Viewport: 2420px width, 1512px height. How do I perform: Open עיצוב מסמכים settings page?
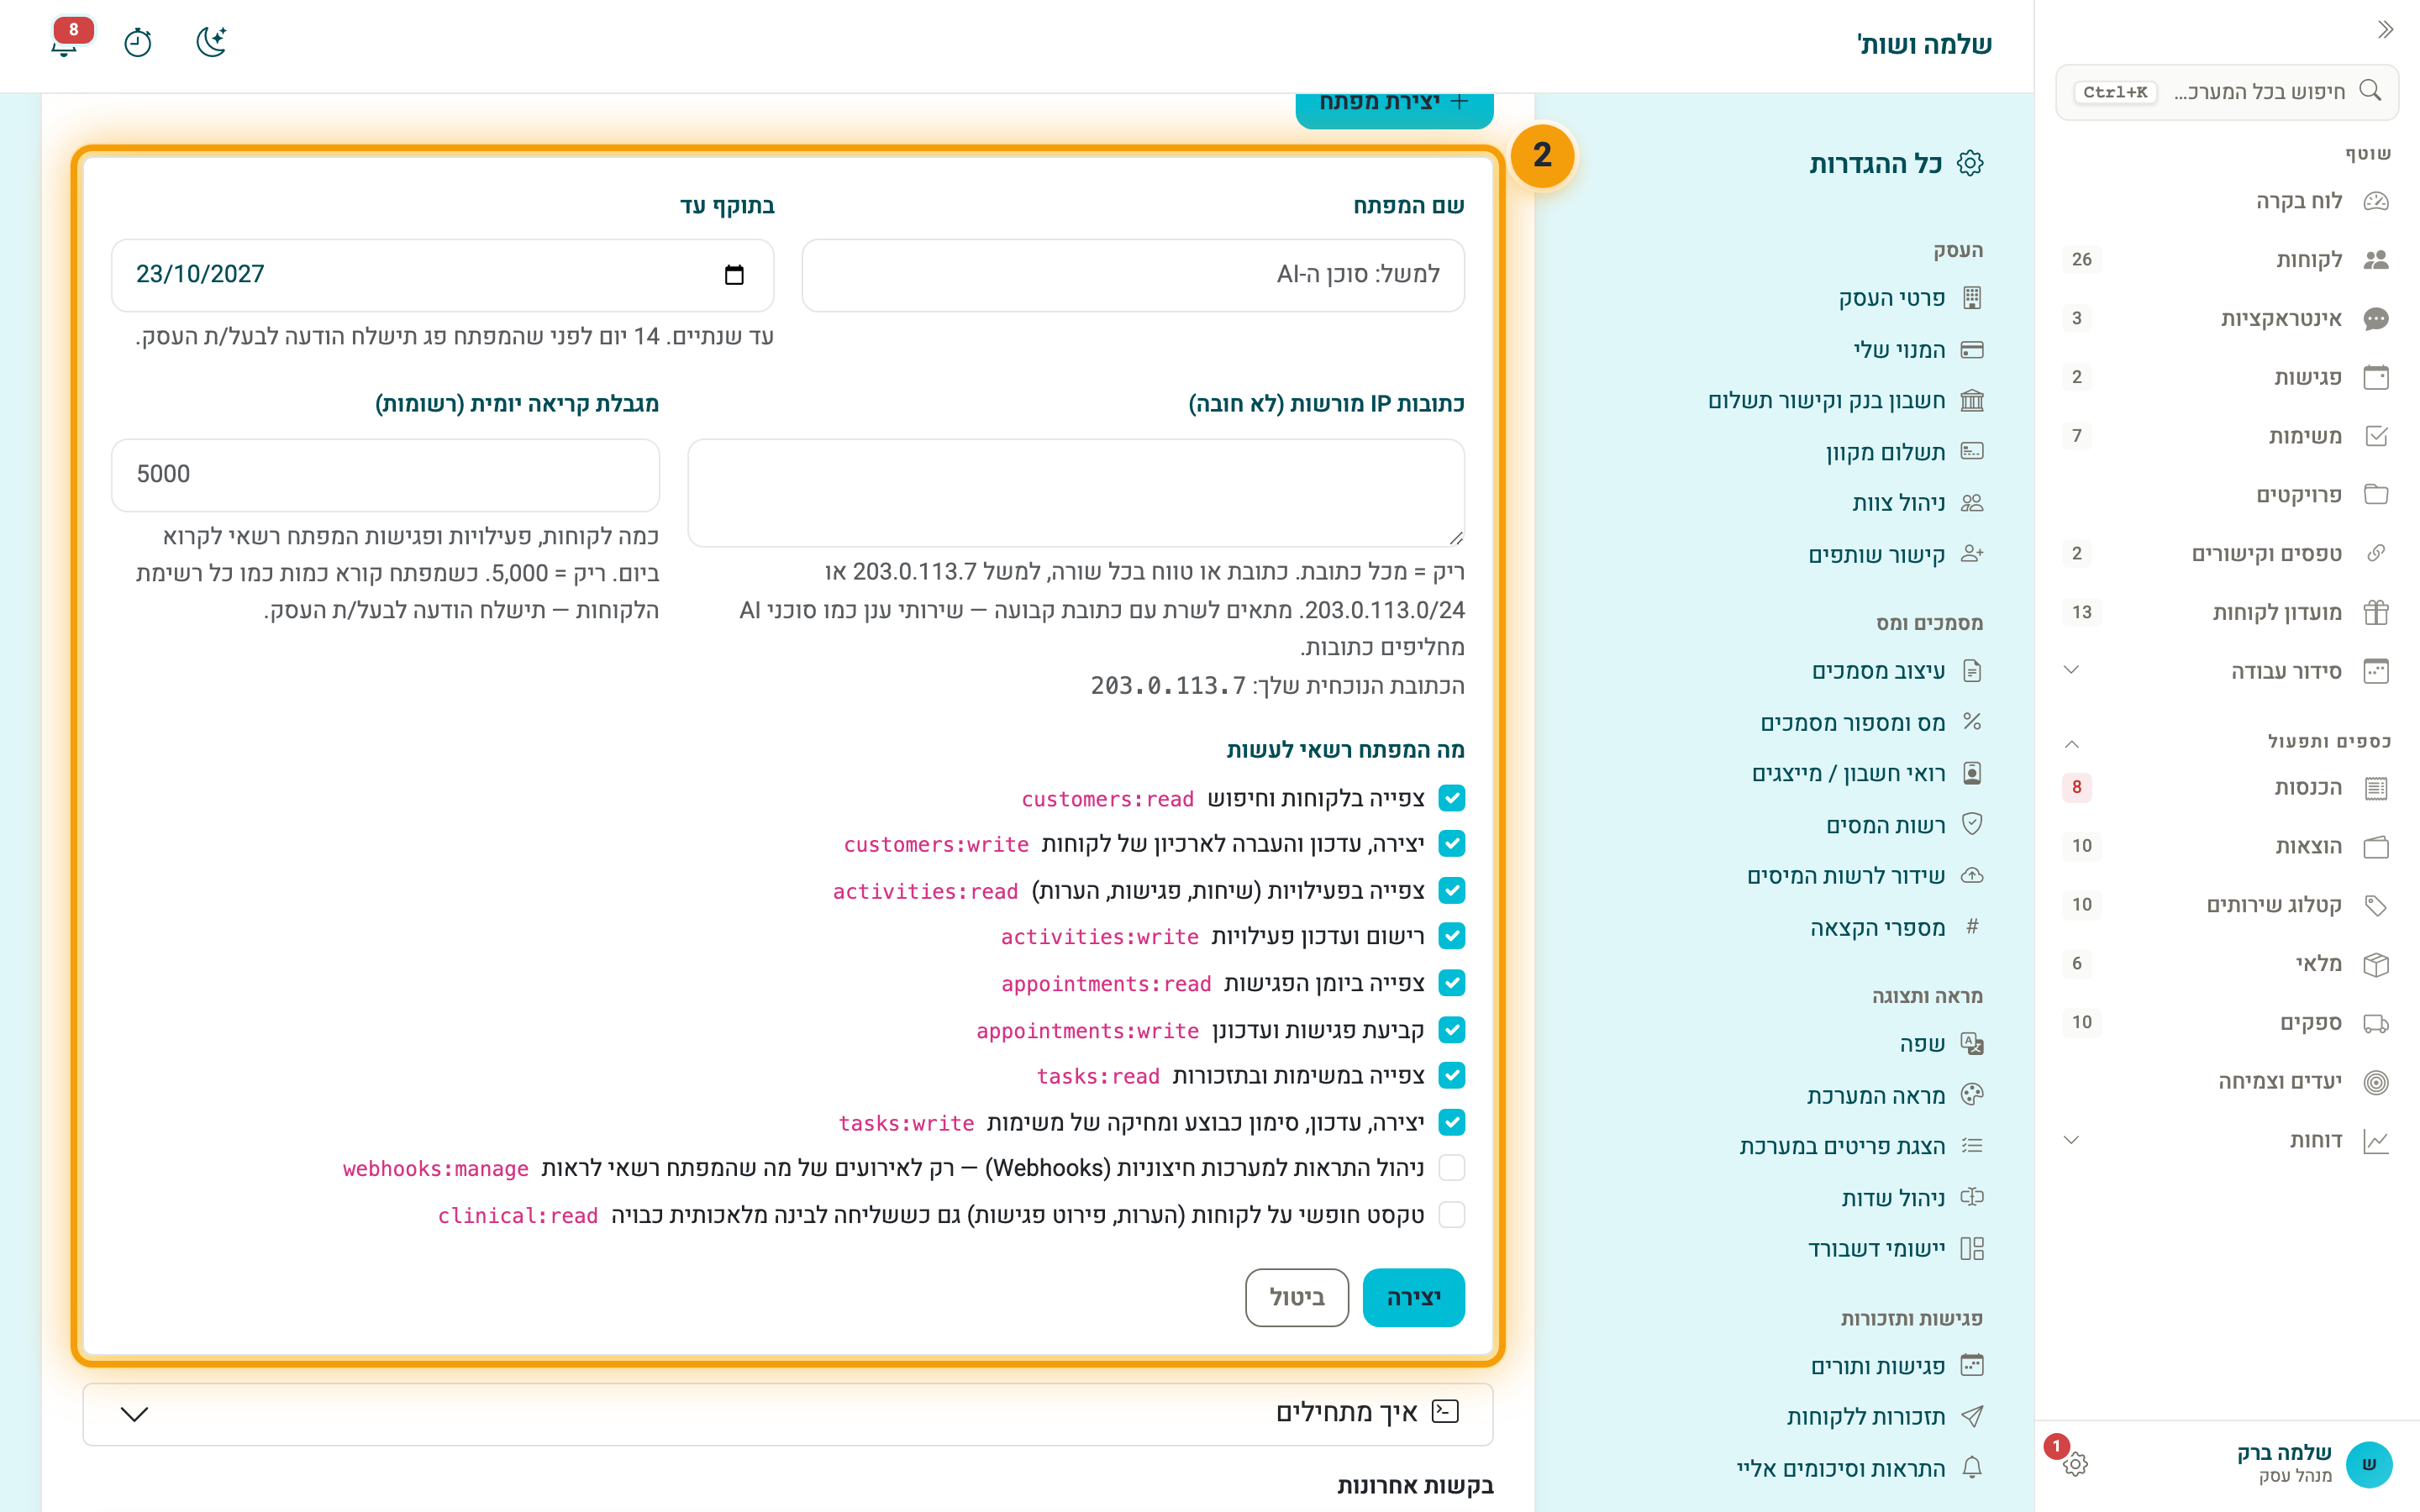(x=1897, y=671)
